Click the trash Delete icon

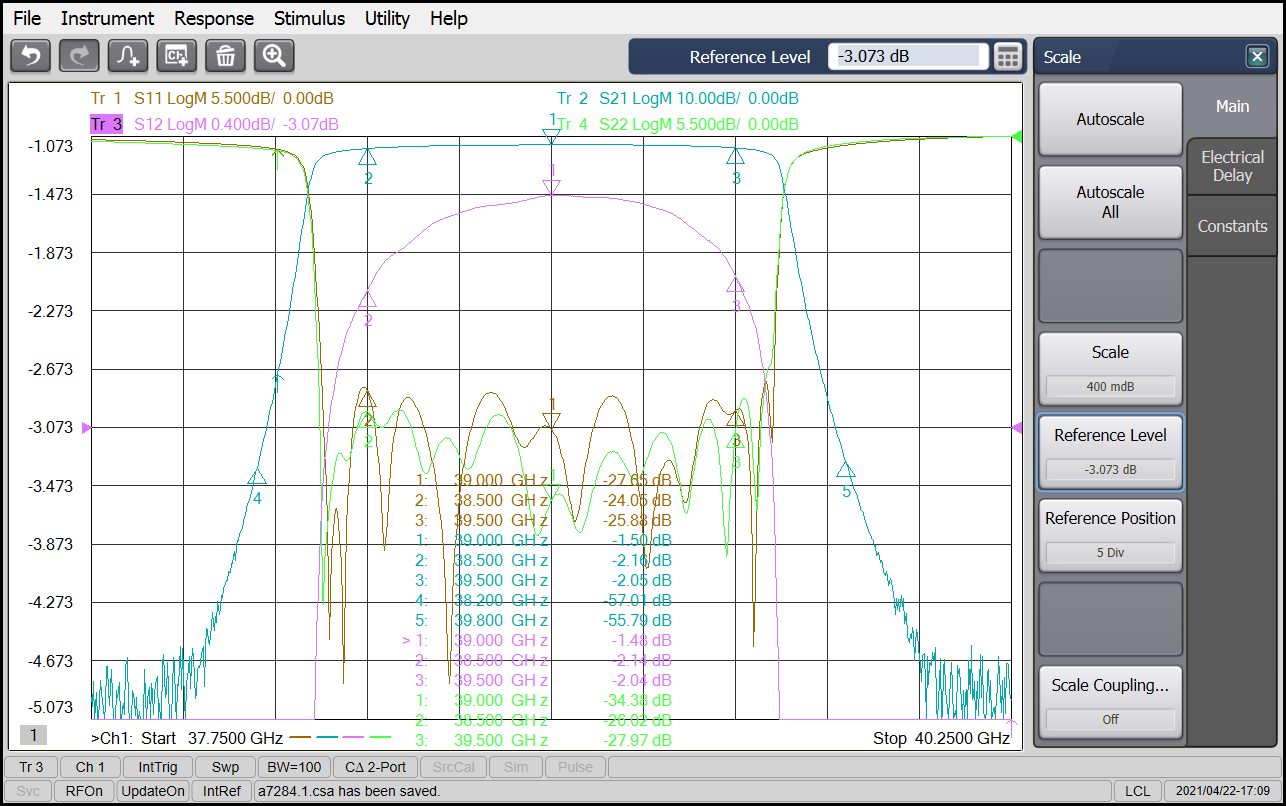coord(225,56)
